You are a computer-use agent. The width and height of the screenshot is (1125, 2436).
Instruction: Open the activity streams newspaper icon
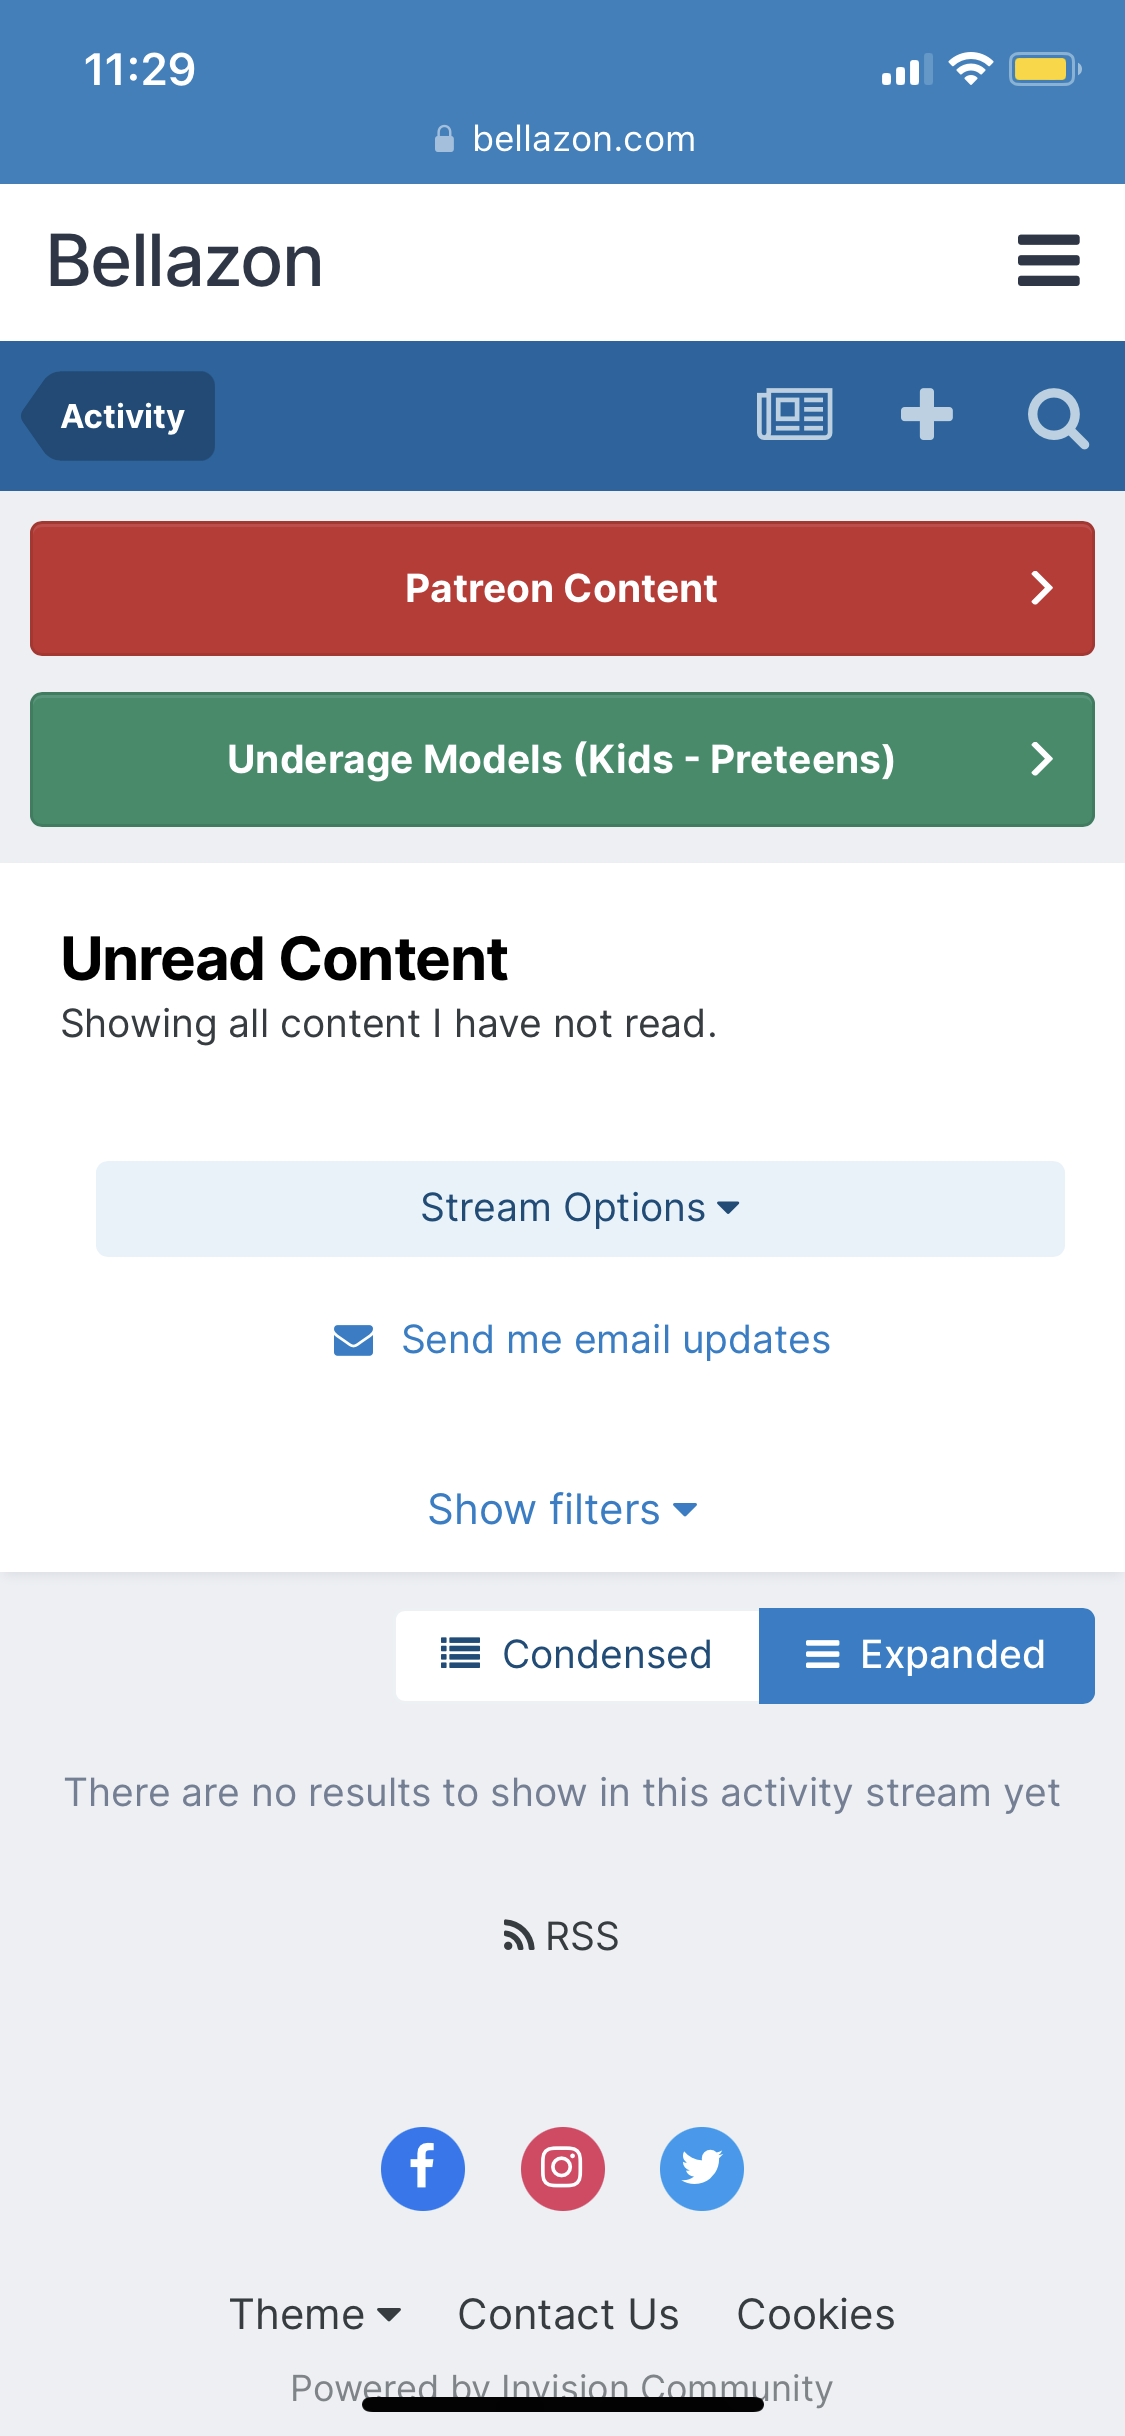[x=795, y=415]
